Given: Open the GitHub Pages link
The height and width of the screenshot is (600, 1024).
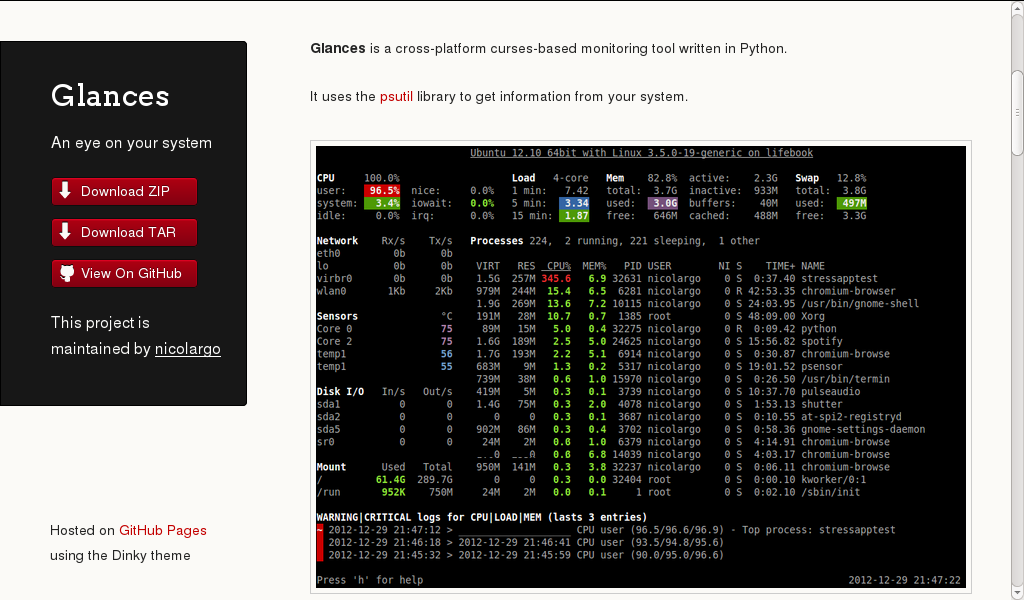Looking at the screenshot, I should 162,530.
